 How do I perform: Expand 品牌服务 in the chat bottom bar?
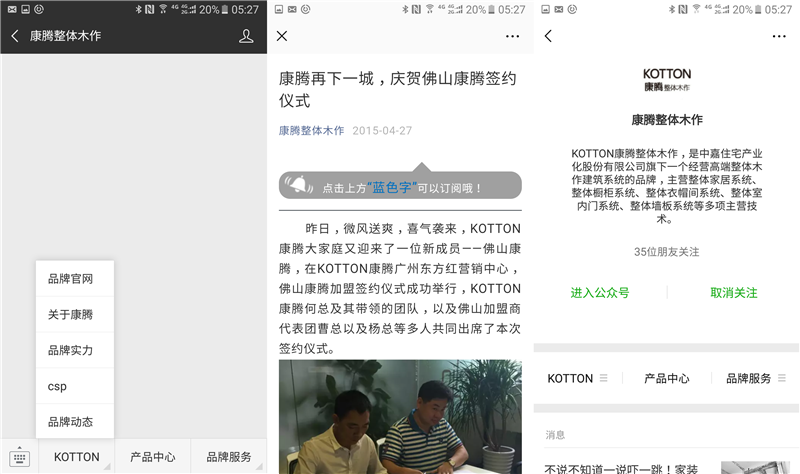(x=229, y=457)
